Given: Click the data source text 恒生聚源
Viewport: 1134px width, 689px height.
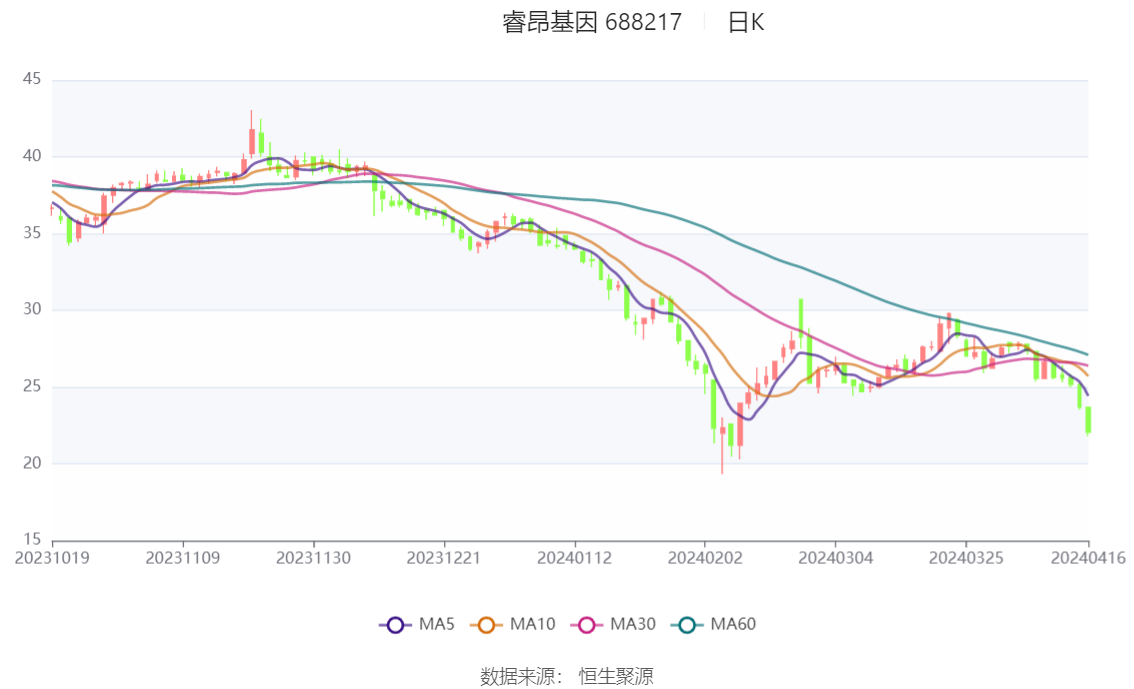Looking at the screenshot, I should (616, 677).
